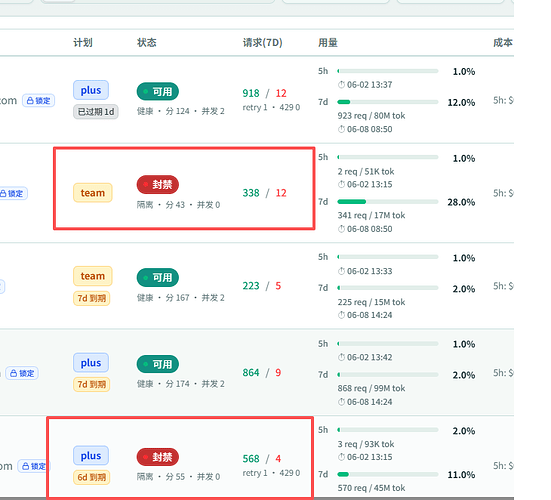The image size is (551, 500).
Task: Click the text 隔离 · 分 43 · 并发 0
Action: [x=179, y=205]
